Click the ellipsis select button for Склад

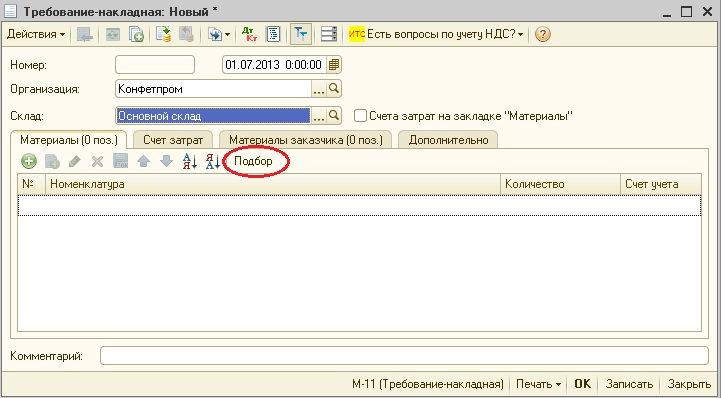(319, 117)
